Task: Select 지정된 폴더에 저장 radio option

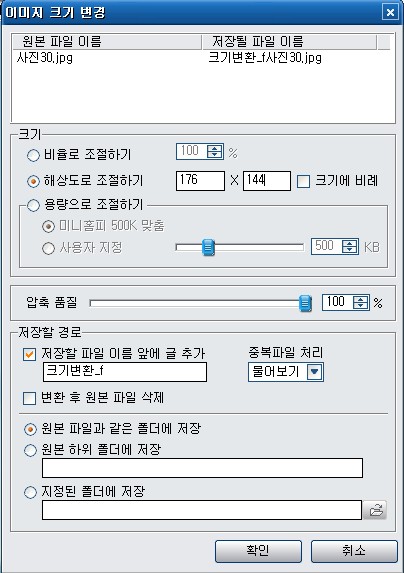Action: pos(30,492)
